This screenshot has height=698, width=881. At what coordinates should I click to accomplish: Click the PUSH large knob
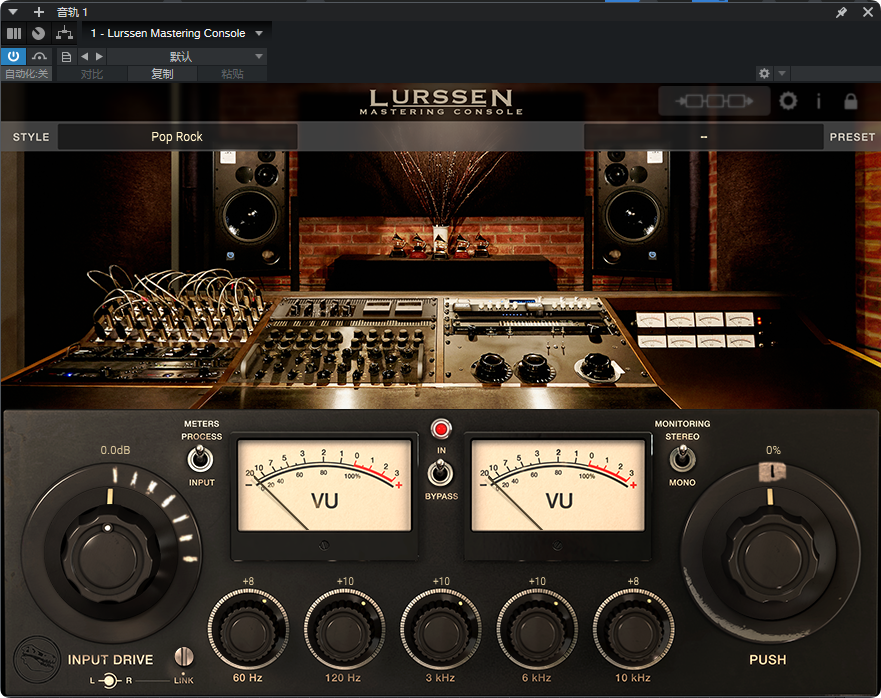pos(771,557)
